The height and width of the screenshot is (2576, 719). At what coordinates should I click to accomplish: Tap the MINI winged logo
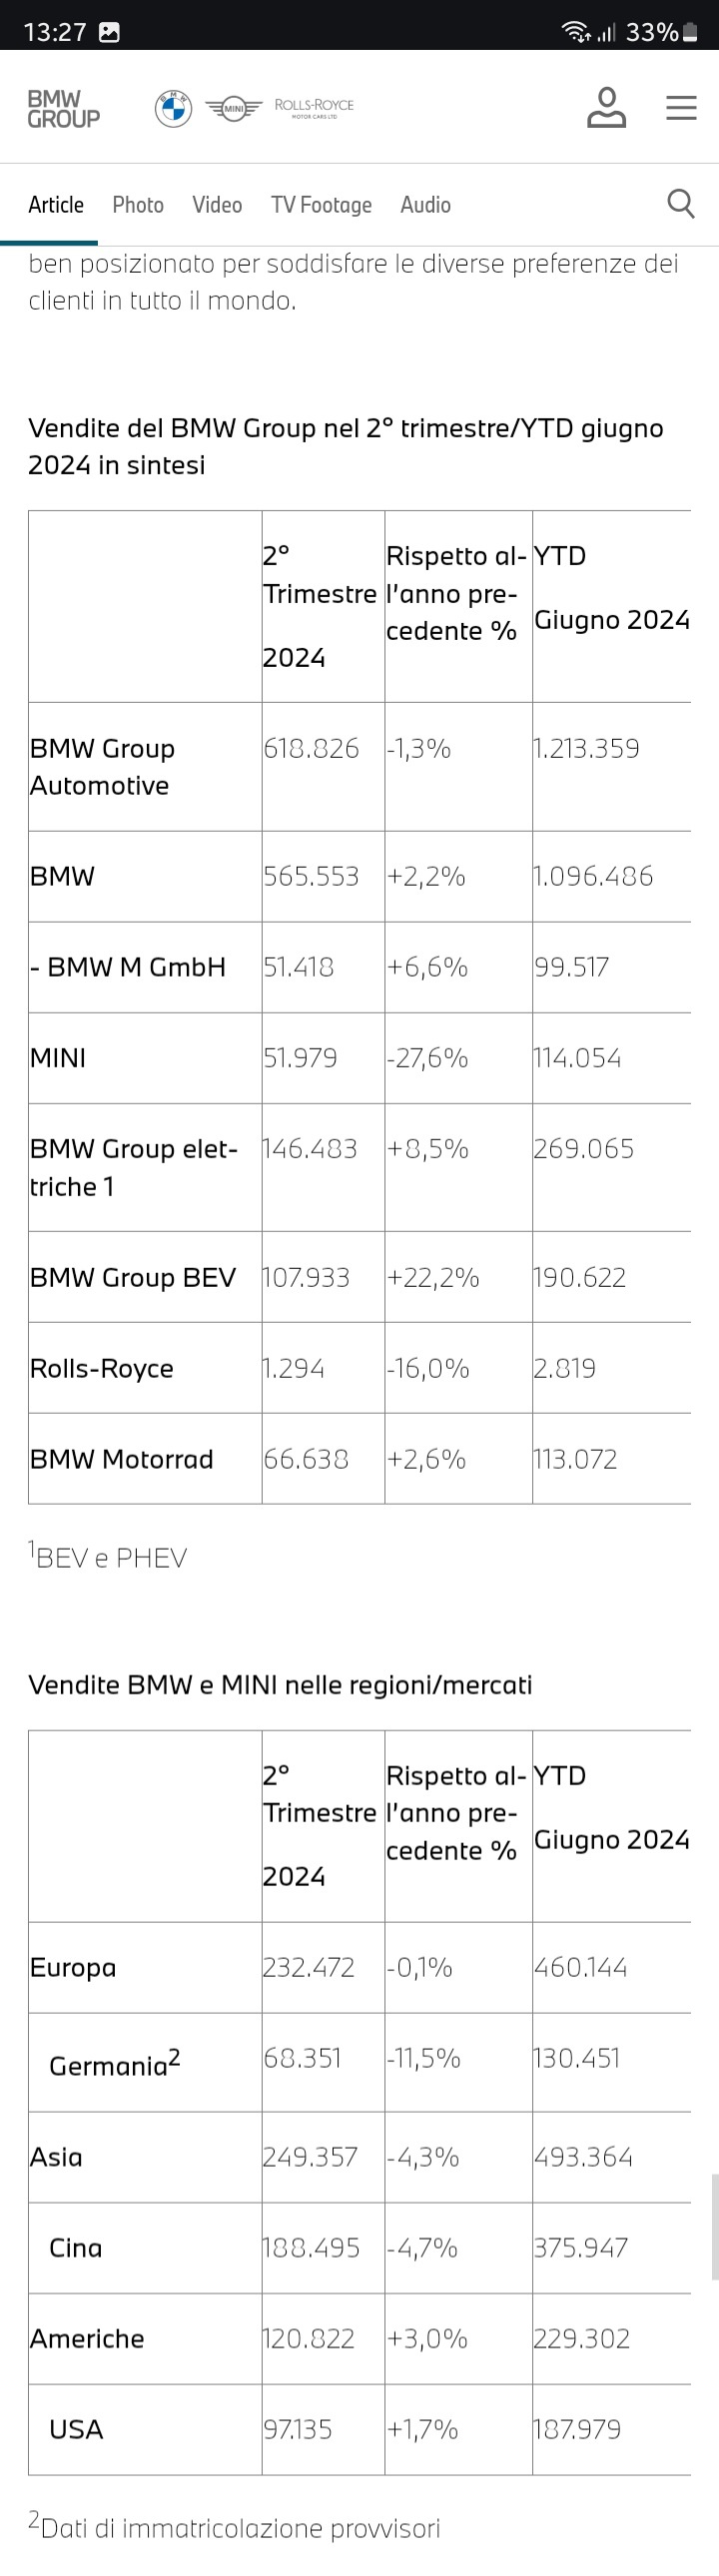point(232,108)
